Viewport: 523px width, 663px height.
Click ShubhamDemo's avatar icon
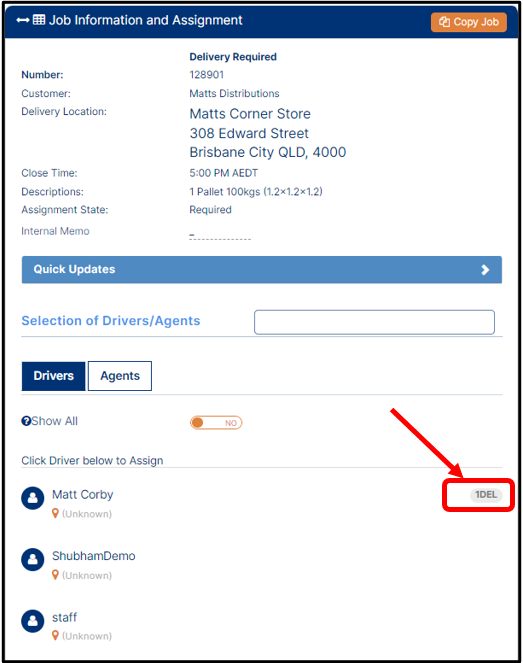33,559
